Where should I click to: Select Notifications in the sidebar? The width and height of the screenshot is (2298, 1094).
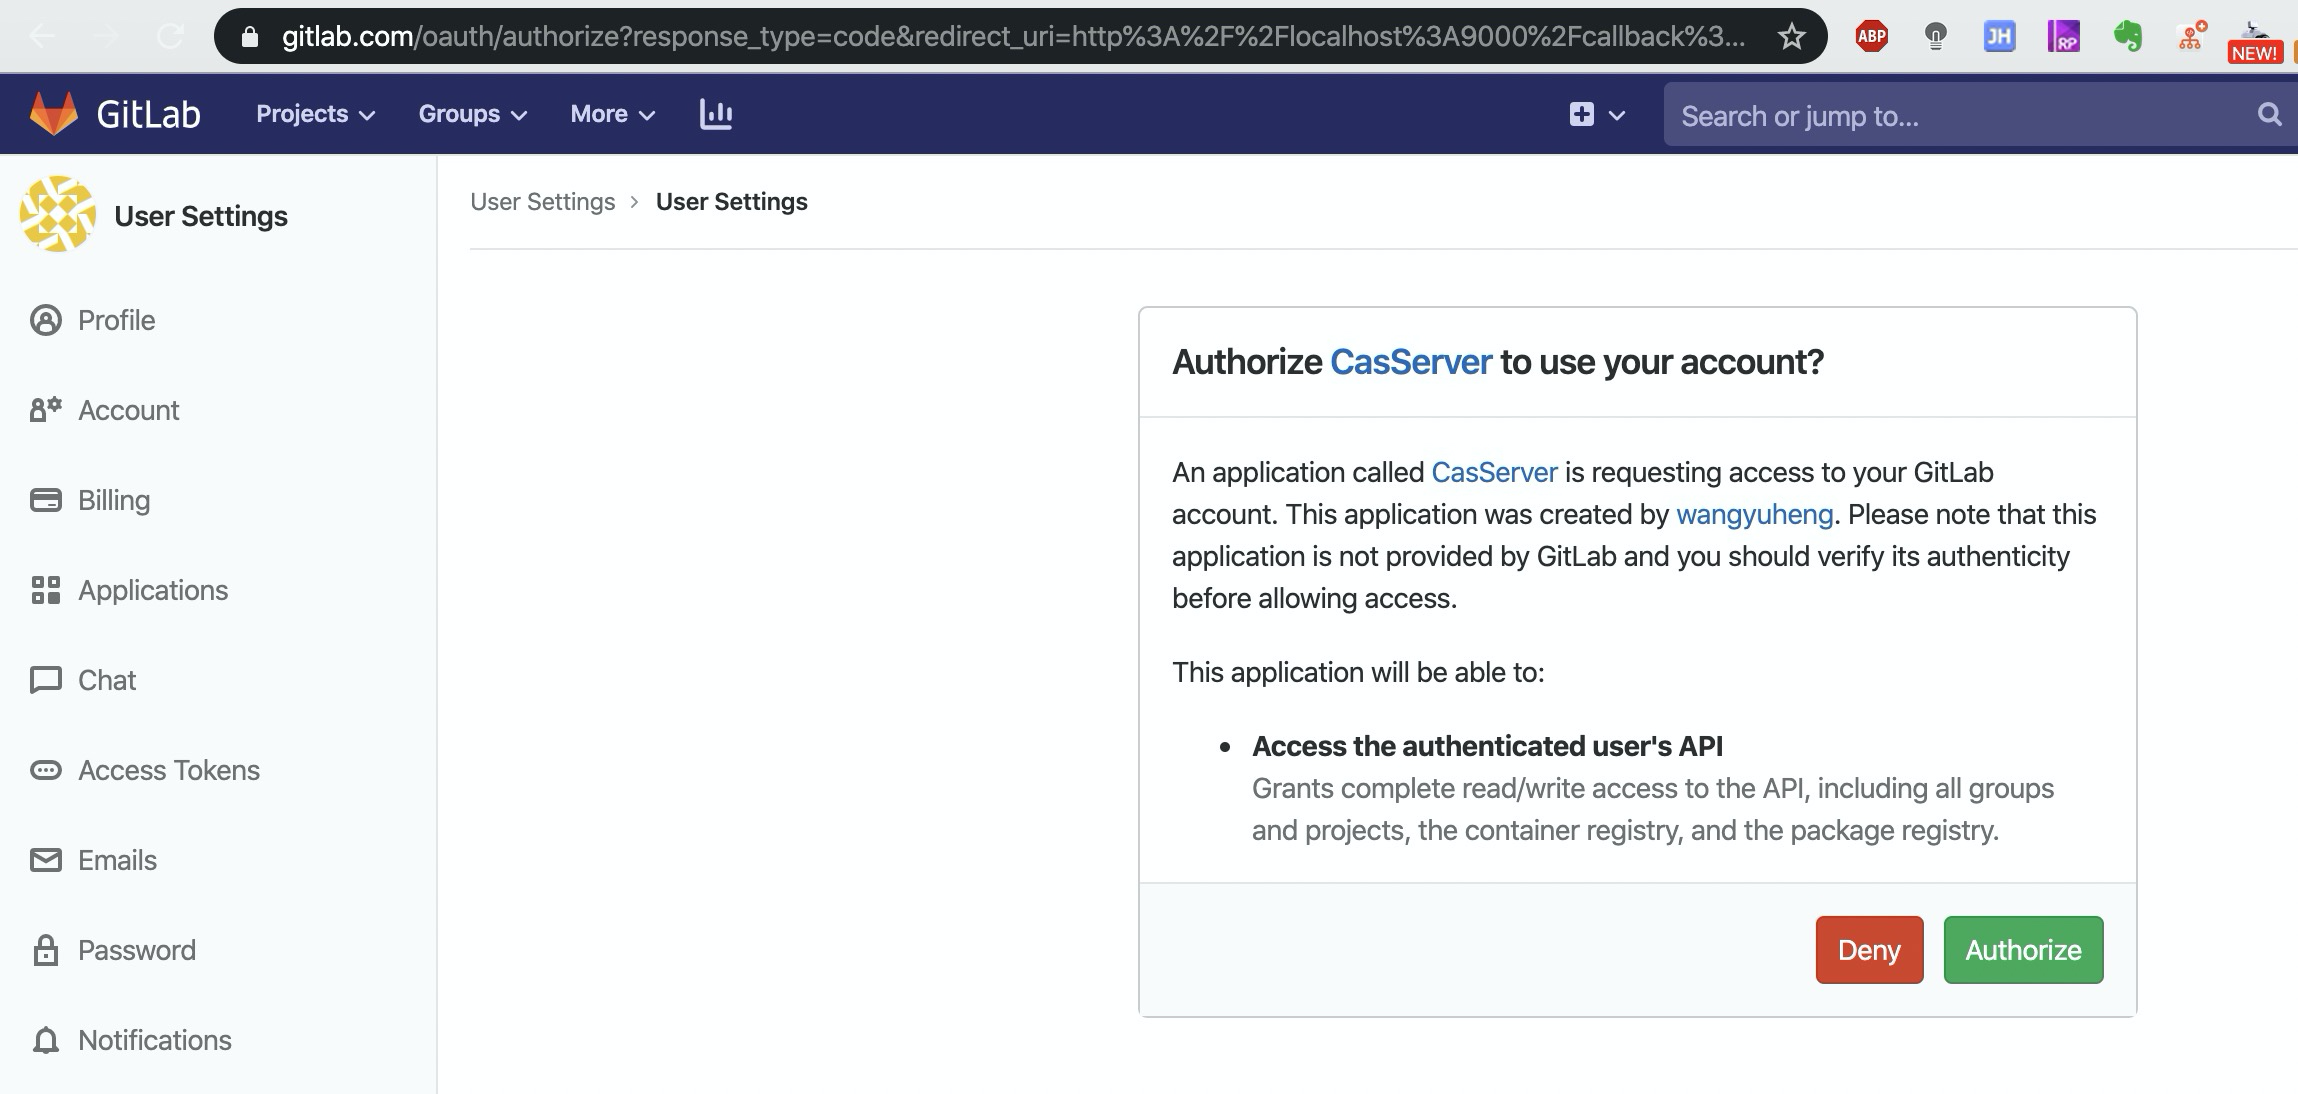154,1040
